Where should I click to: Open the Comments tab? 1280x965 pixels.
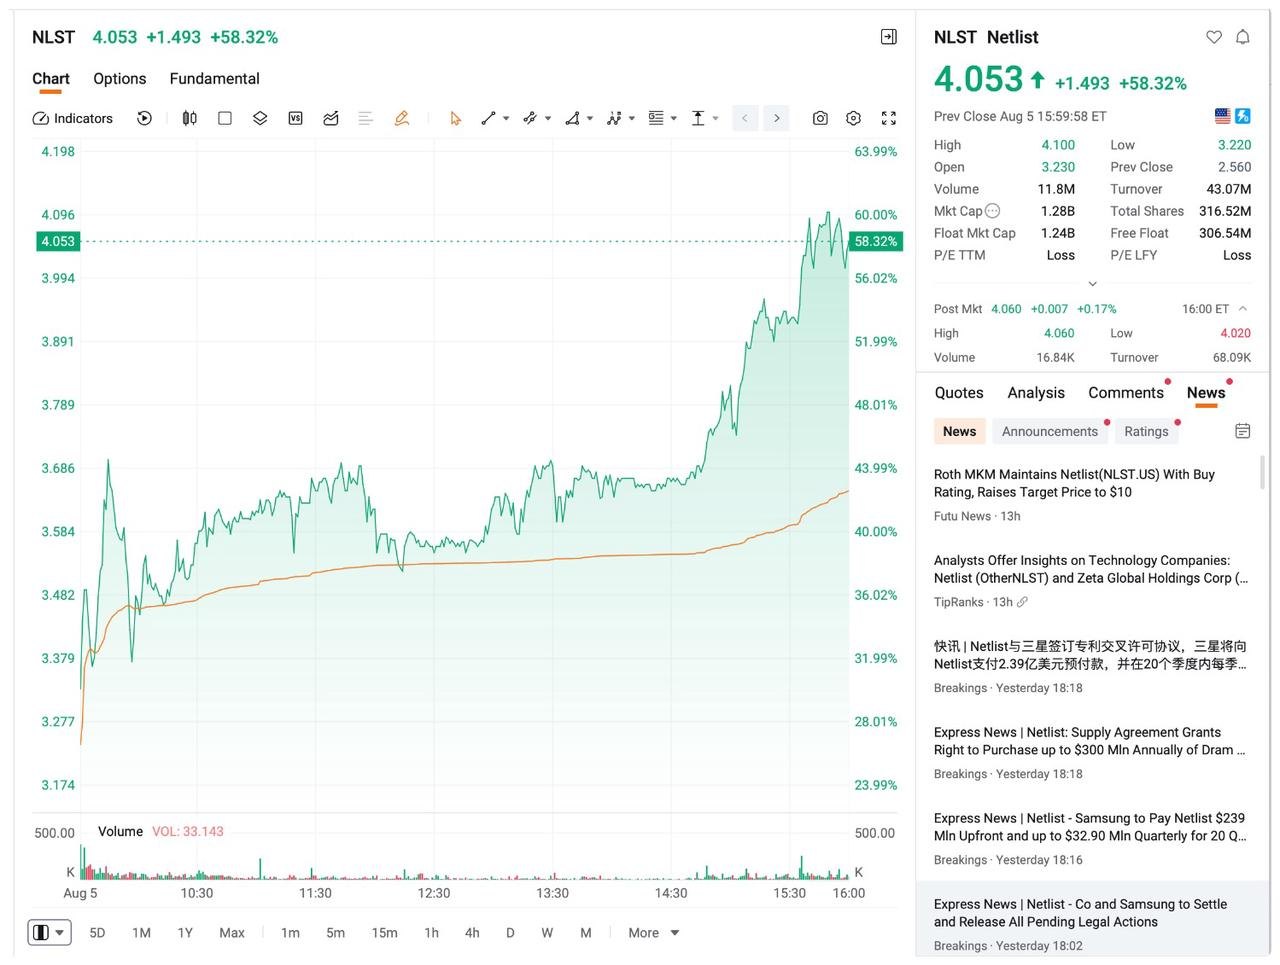1126,393
